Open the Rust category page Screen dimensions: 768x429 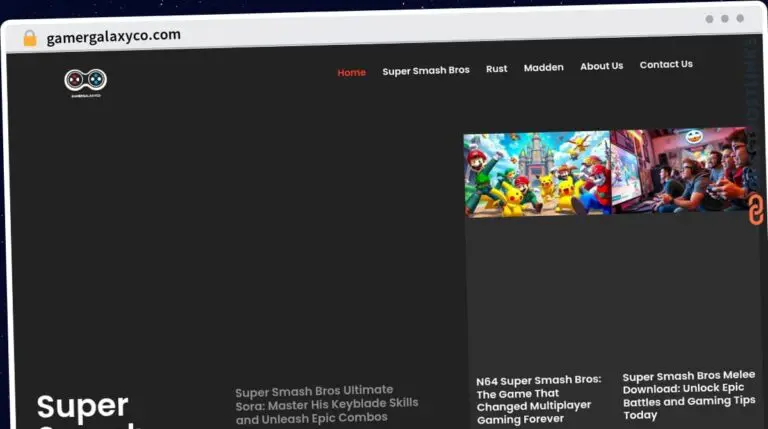(x=496, y=69)
